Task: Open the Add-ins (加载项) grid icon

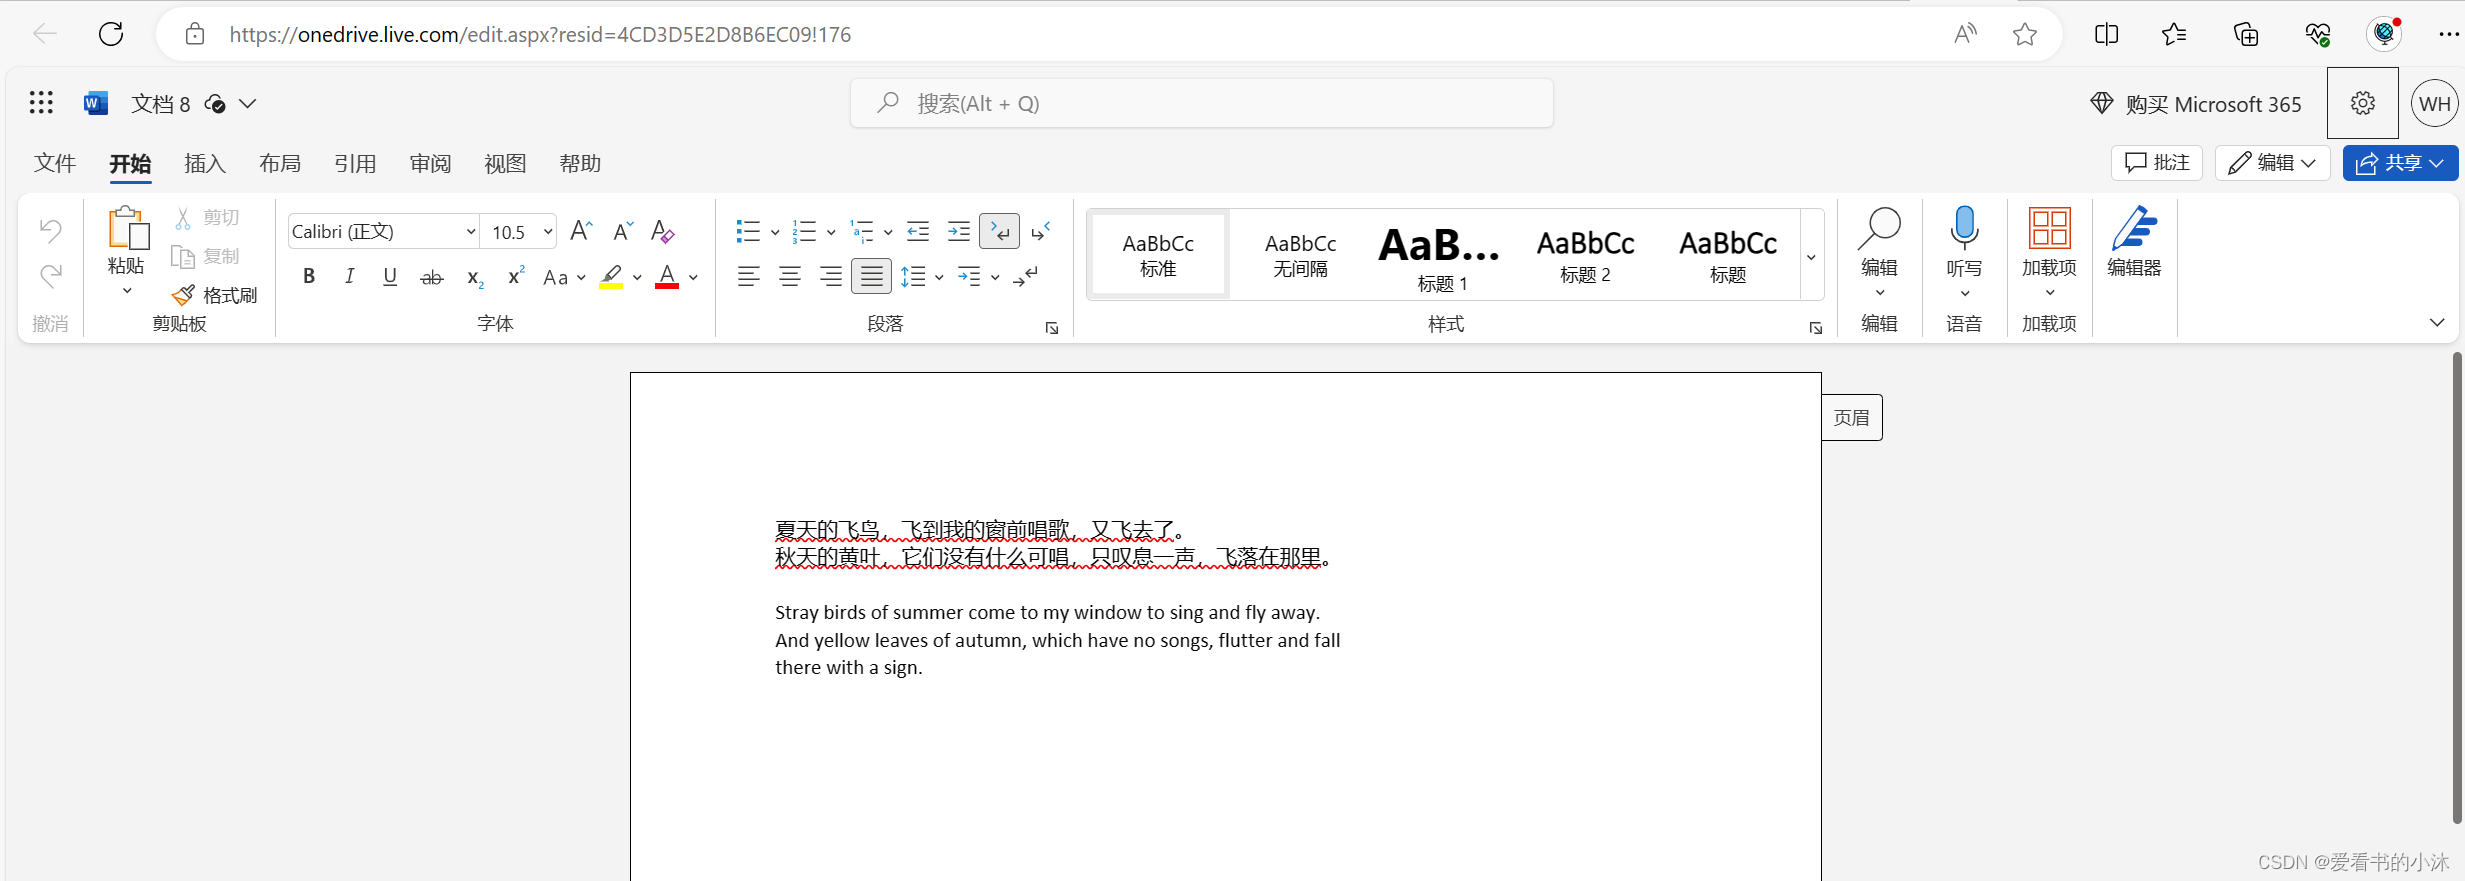Action: coord(2049,228)
